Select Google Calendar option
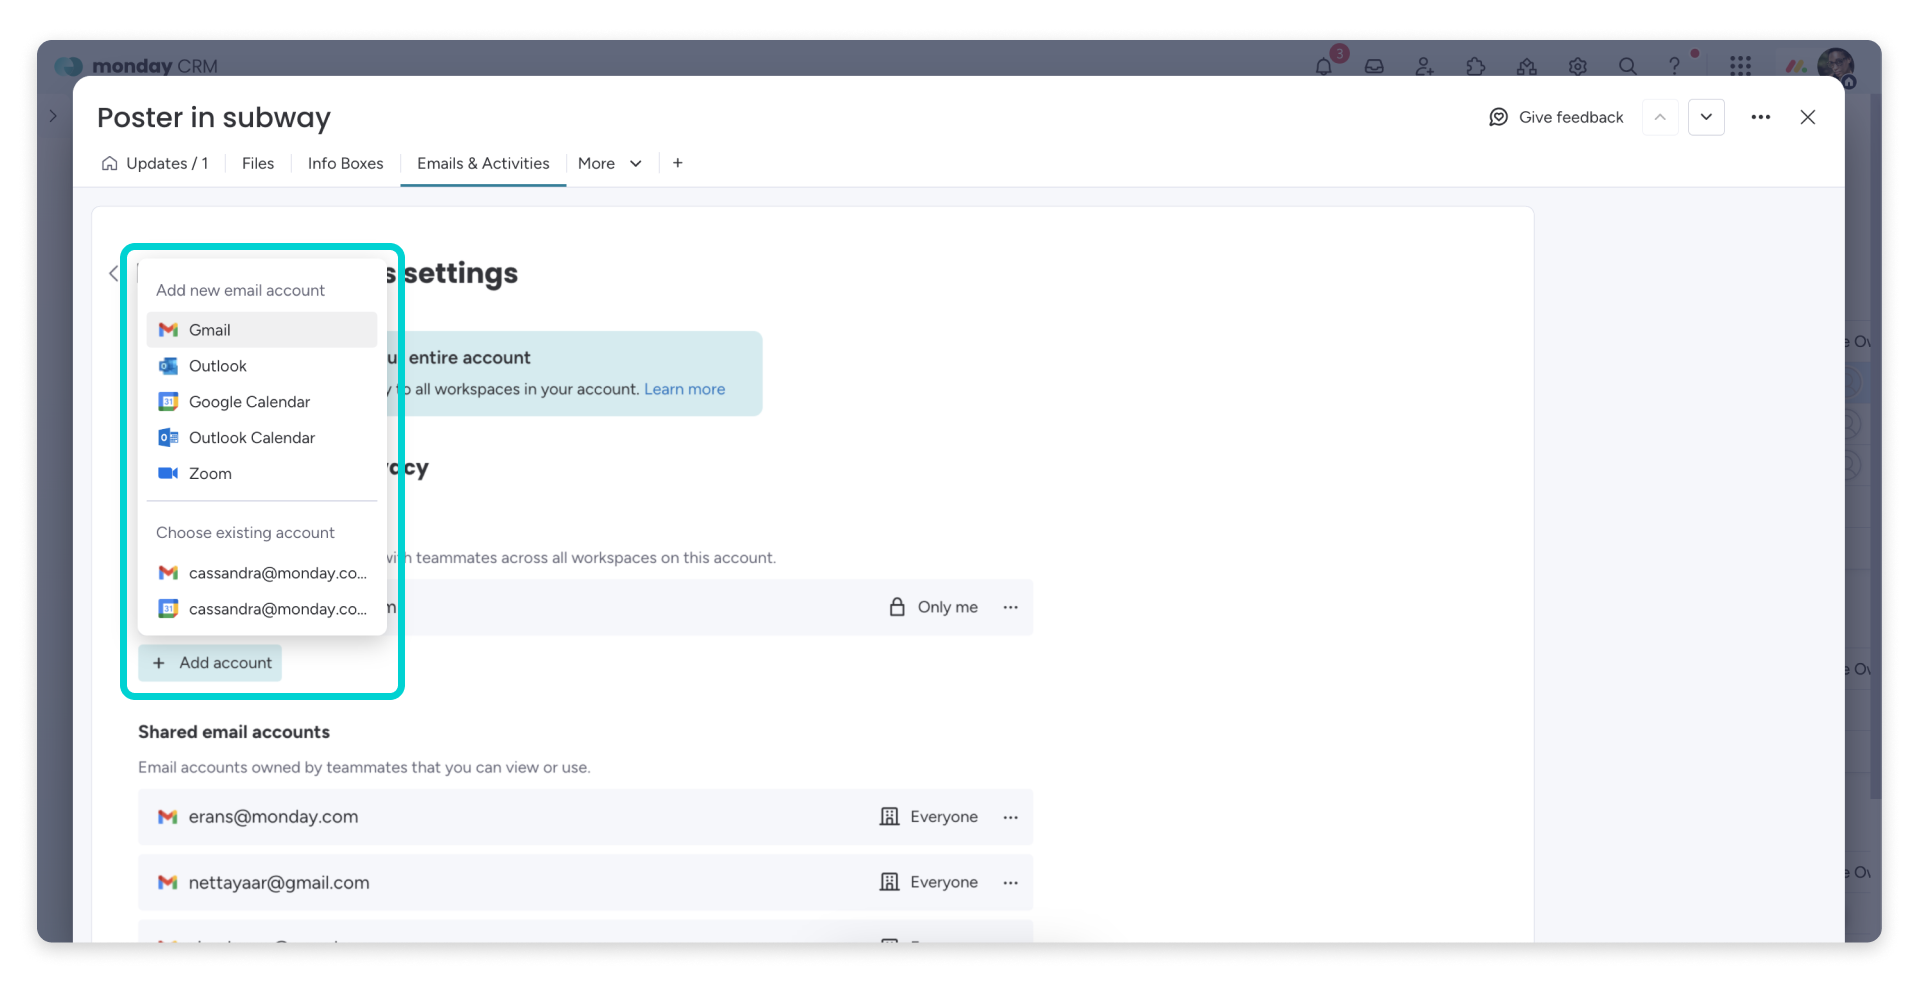1920x982 pixels. 262,402
